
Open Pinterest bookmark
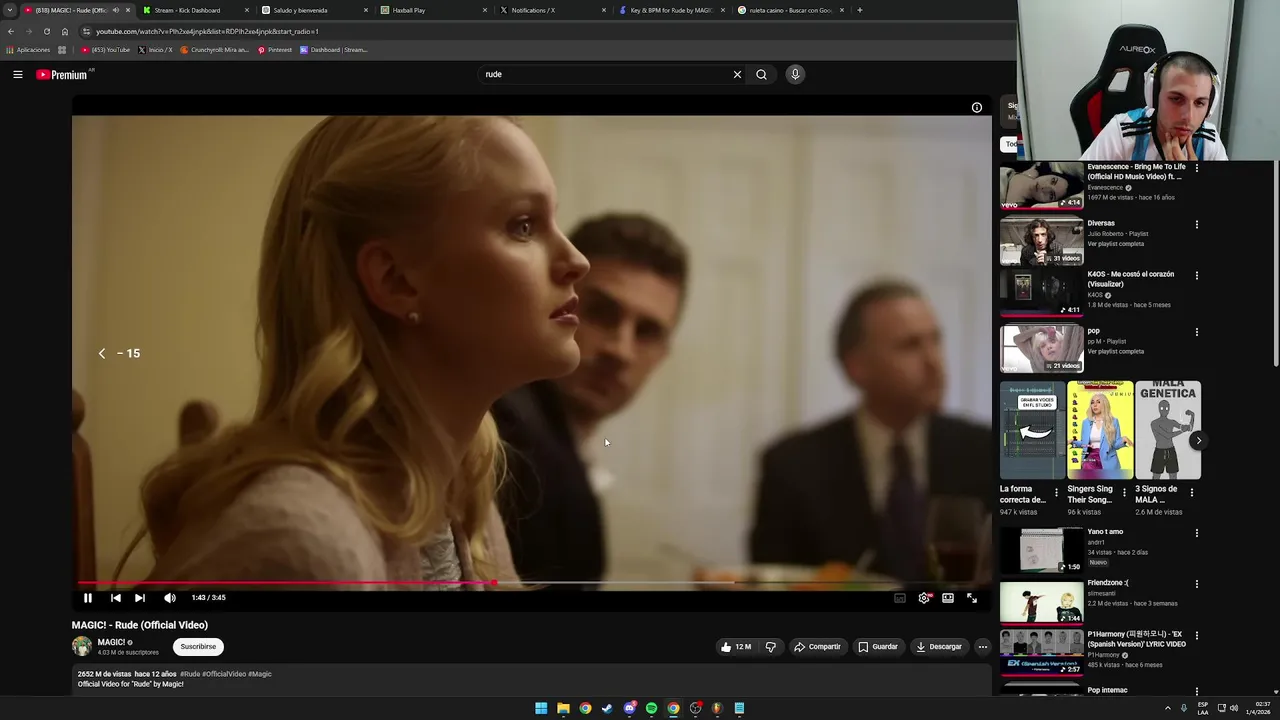[x=275, y=50]
